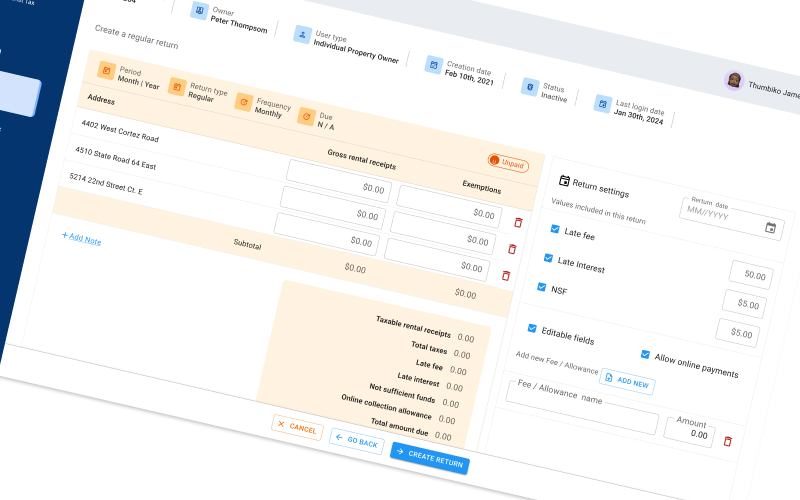This screenshot has width=800, height=500.
Task: Toggle the Late fee checkbox
Action: [555, 229]
